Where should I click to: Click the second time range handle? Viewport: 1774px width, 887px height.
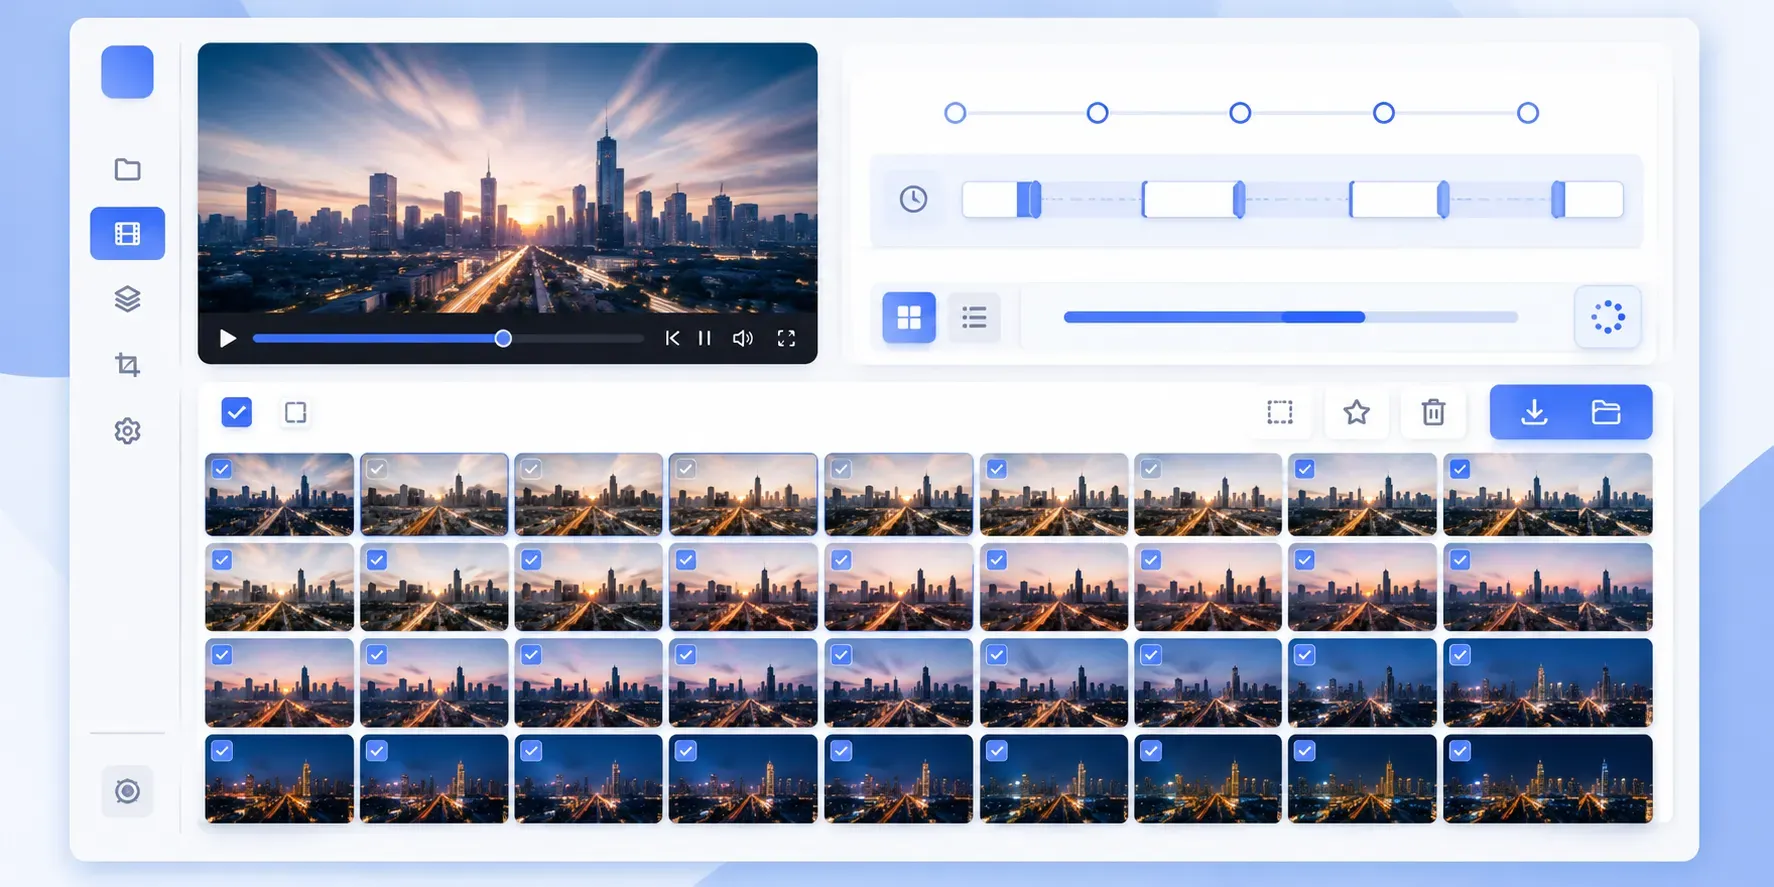(1239, 200)
